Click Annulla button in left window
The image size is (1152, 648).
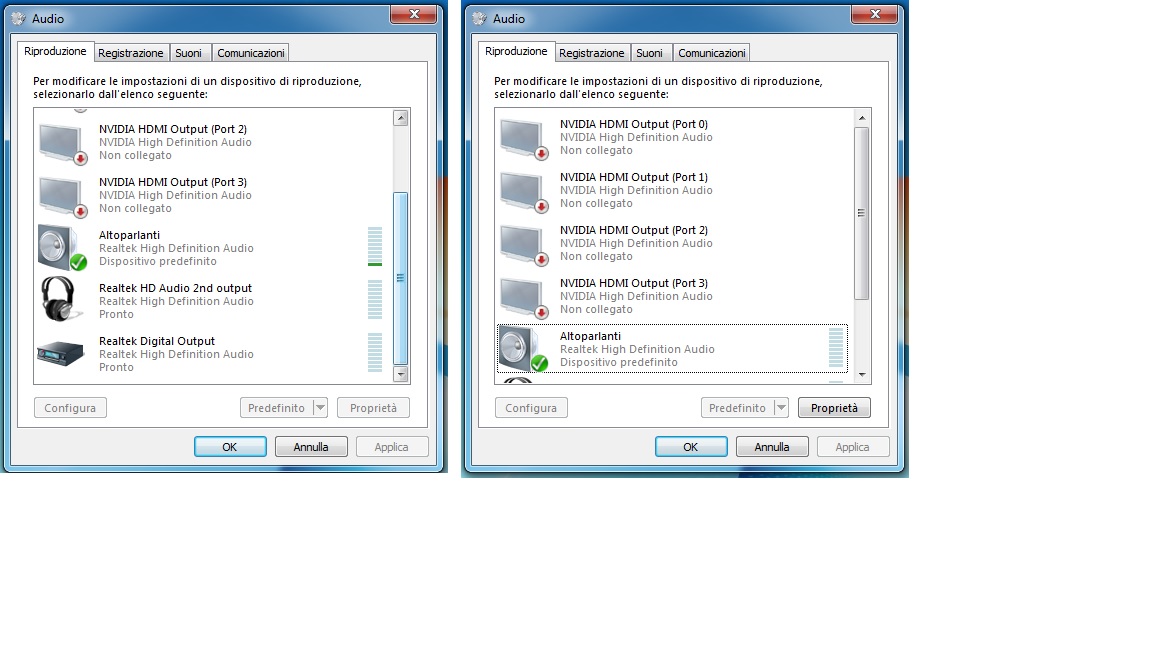pos(311,447)
